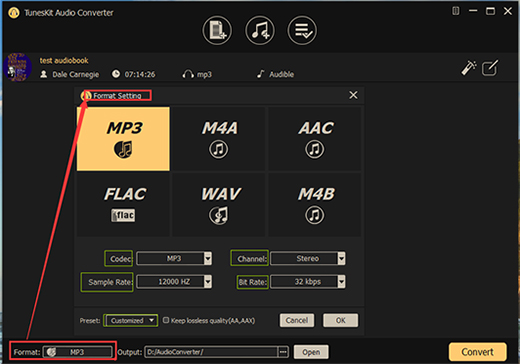Click the Format MP3 selector at bottom
The image size is (520, 364).
[77, 352]
